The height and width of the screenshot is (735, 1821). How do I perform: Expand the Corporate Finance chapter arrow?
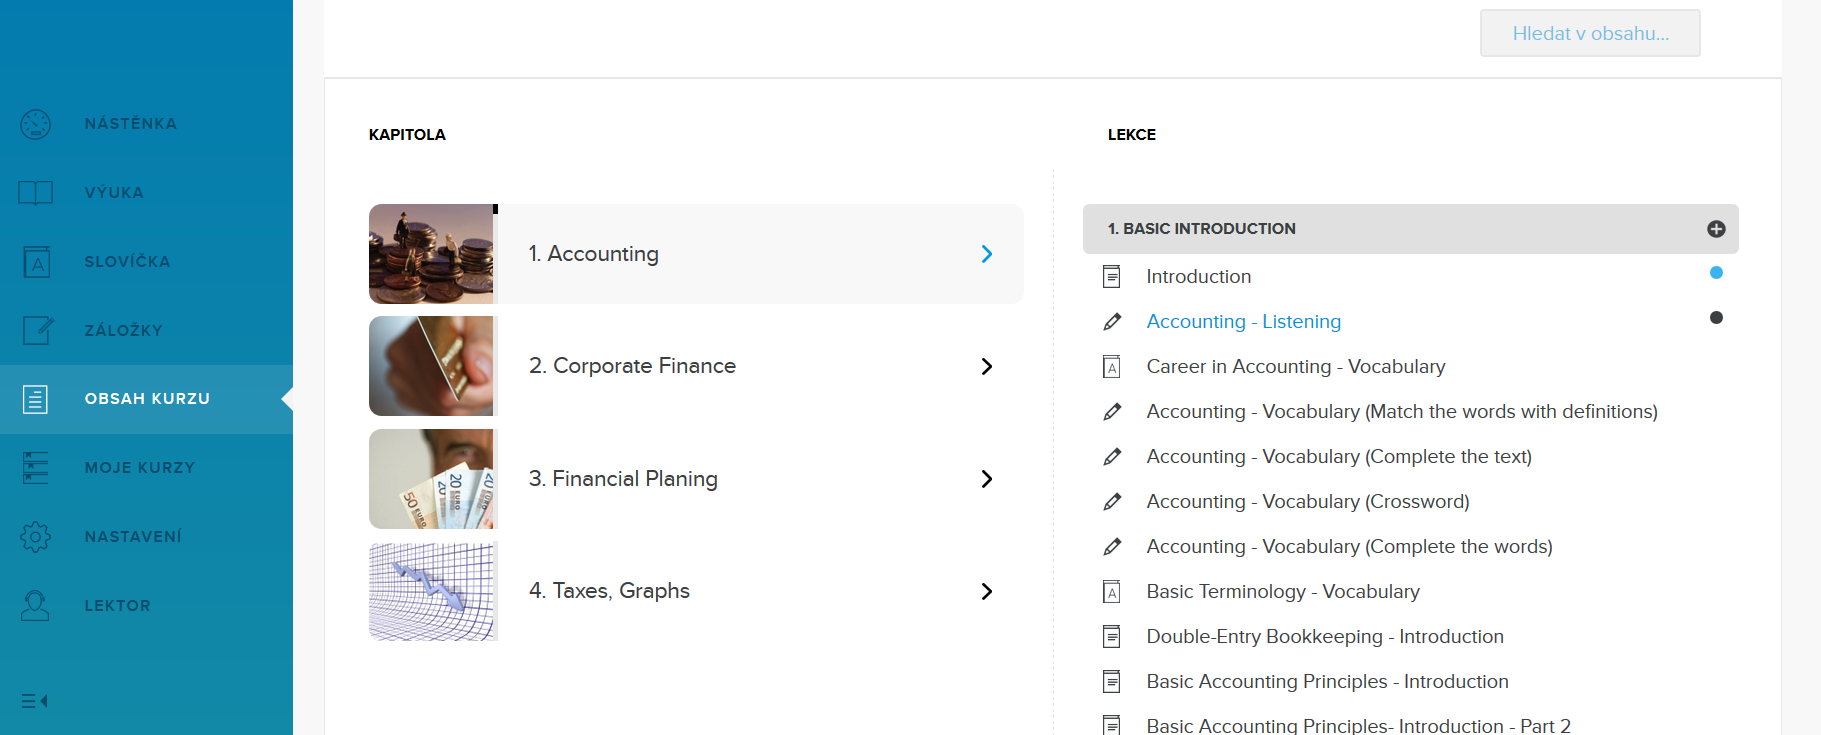pos(986,366)
